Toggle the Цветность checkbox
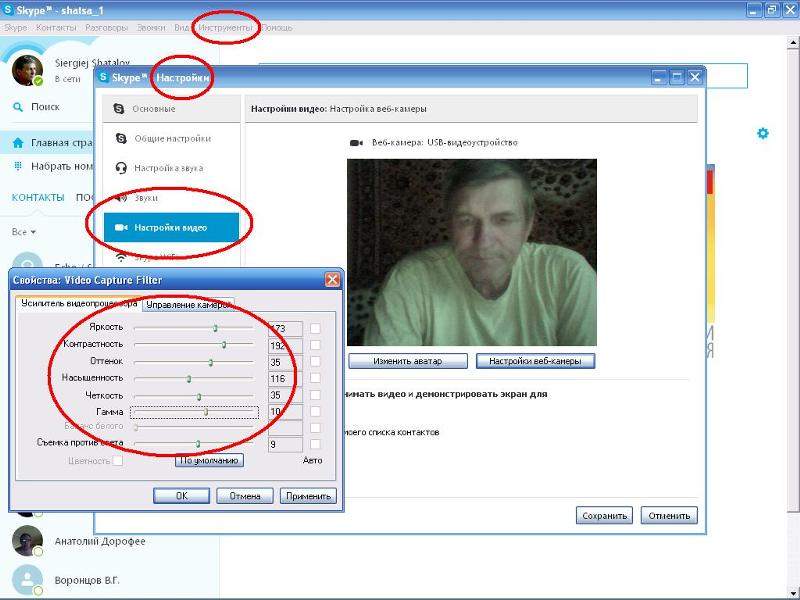 (x=117, y=461)
